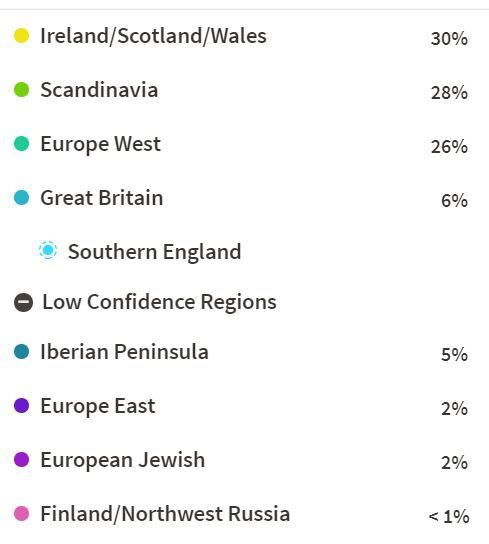This screenshot has width=489, height=544.
Task: Click the pink Finland/Northwest Russia dot
Action: pos(22,514)
